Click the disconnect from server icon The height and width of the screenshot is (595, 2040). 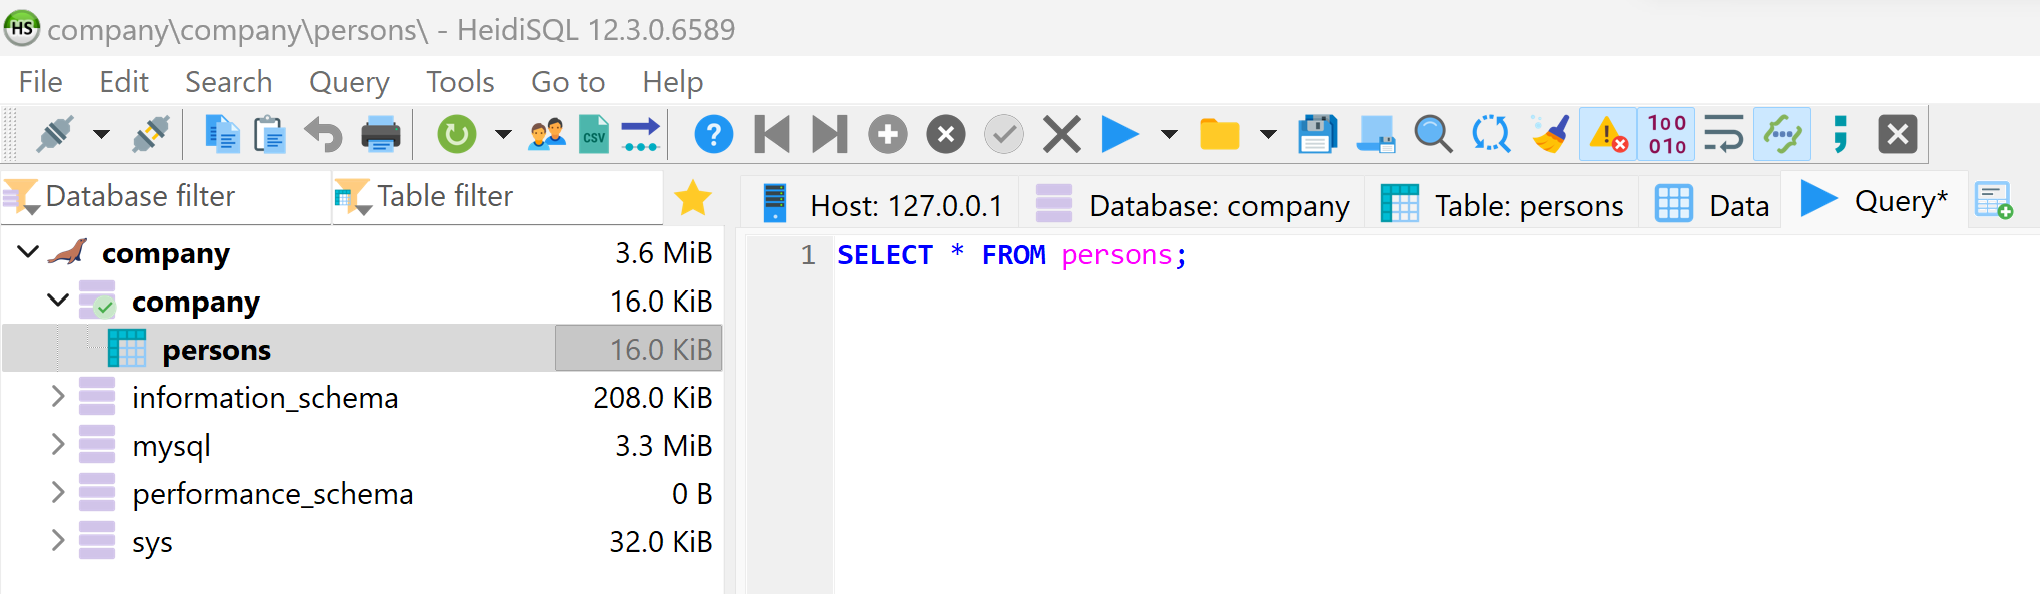[x=150, y=134]
